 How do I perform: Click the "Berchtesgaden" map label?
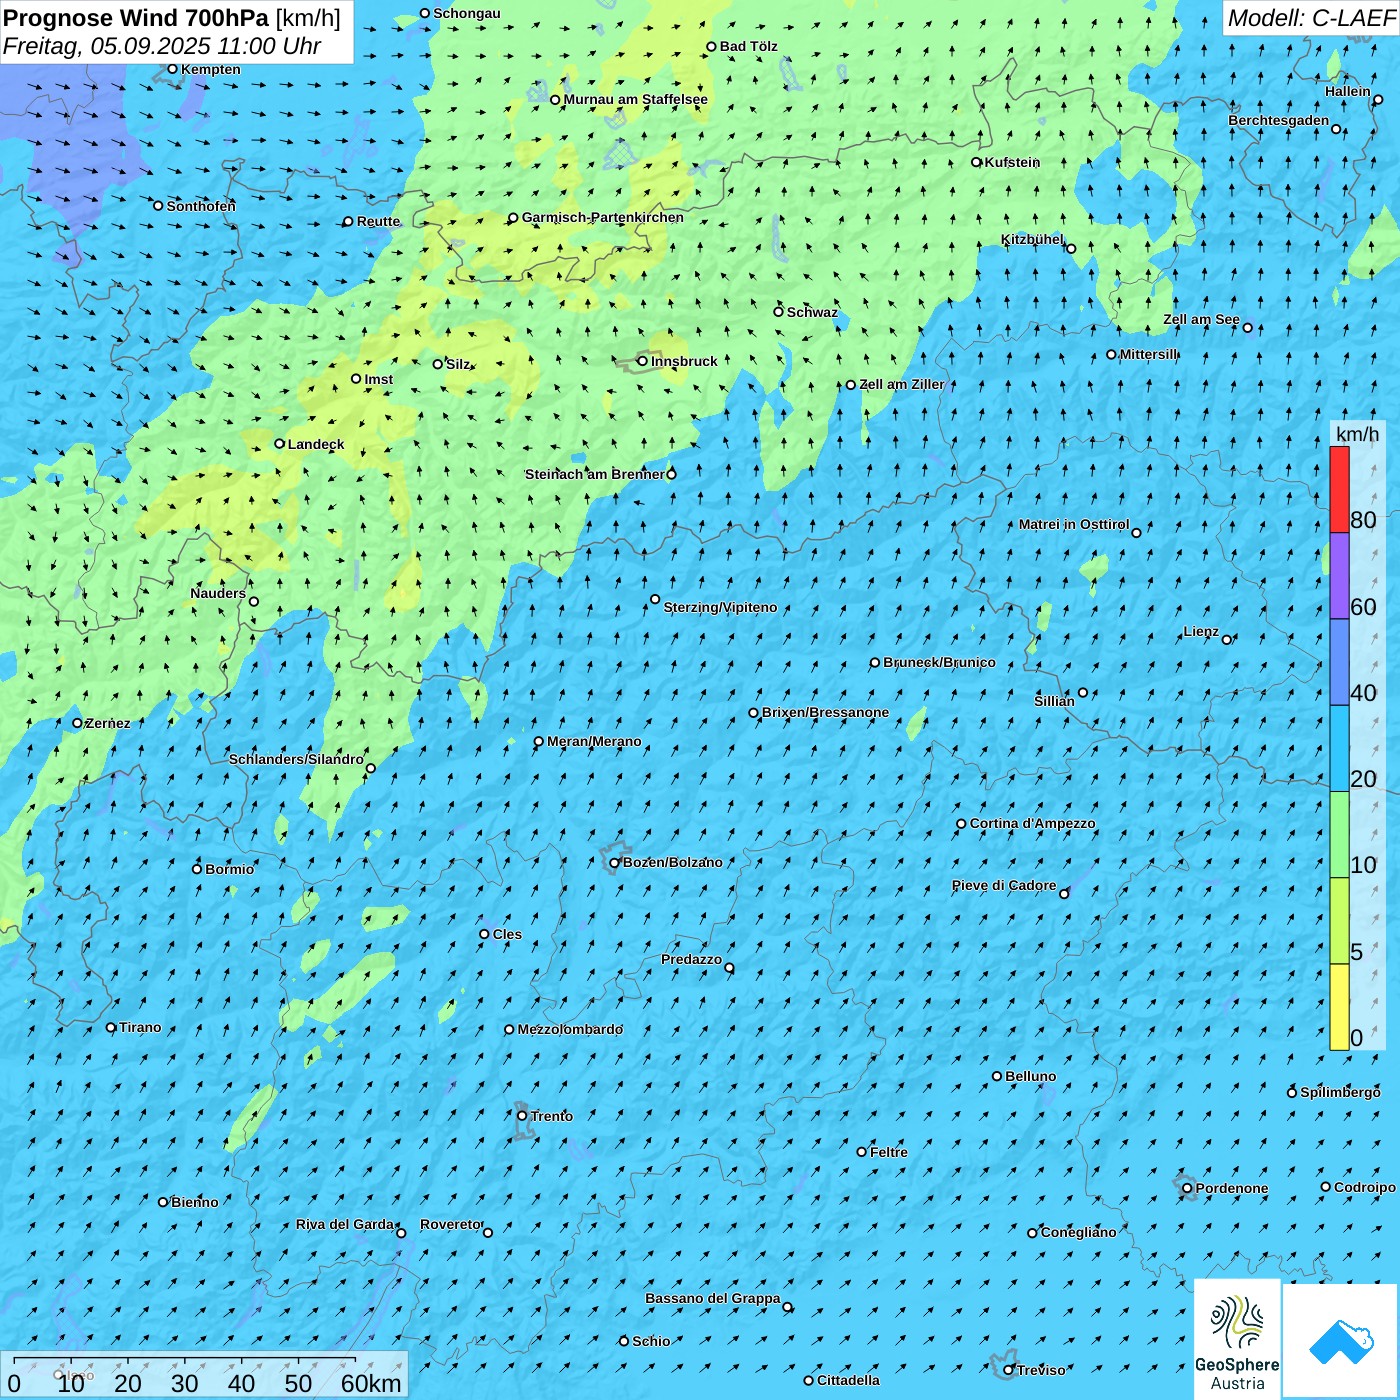click(1279, 121)
